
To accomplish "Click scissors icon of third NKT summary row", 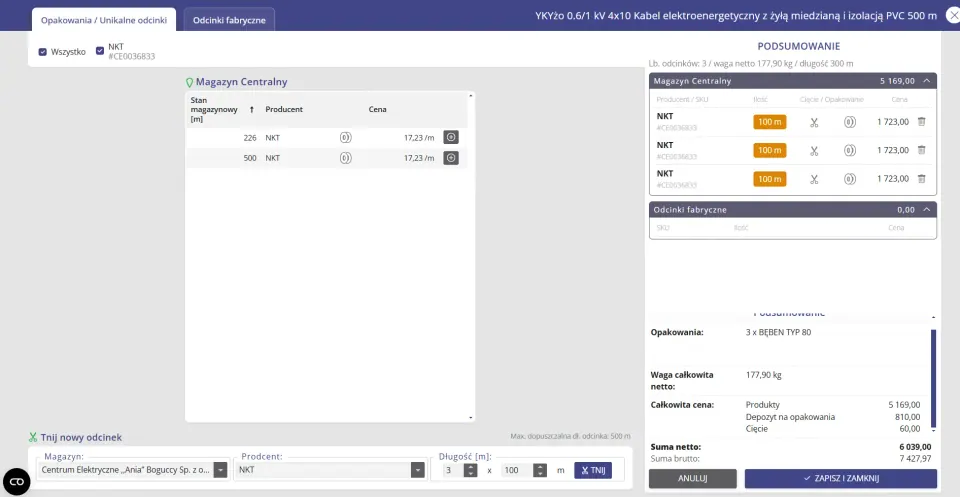I will click(x=814, y=179).
